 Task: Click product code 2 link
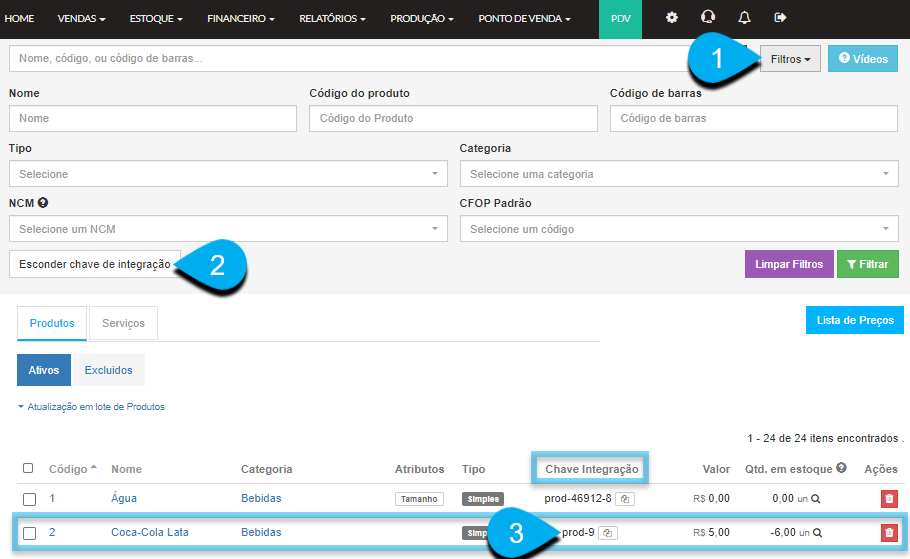tap(52, 532)
